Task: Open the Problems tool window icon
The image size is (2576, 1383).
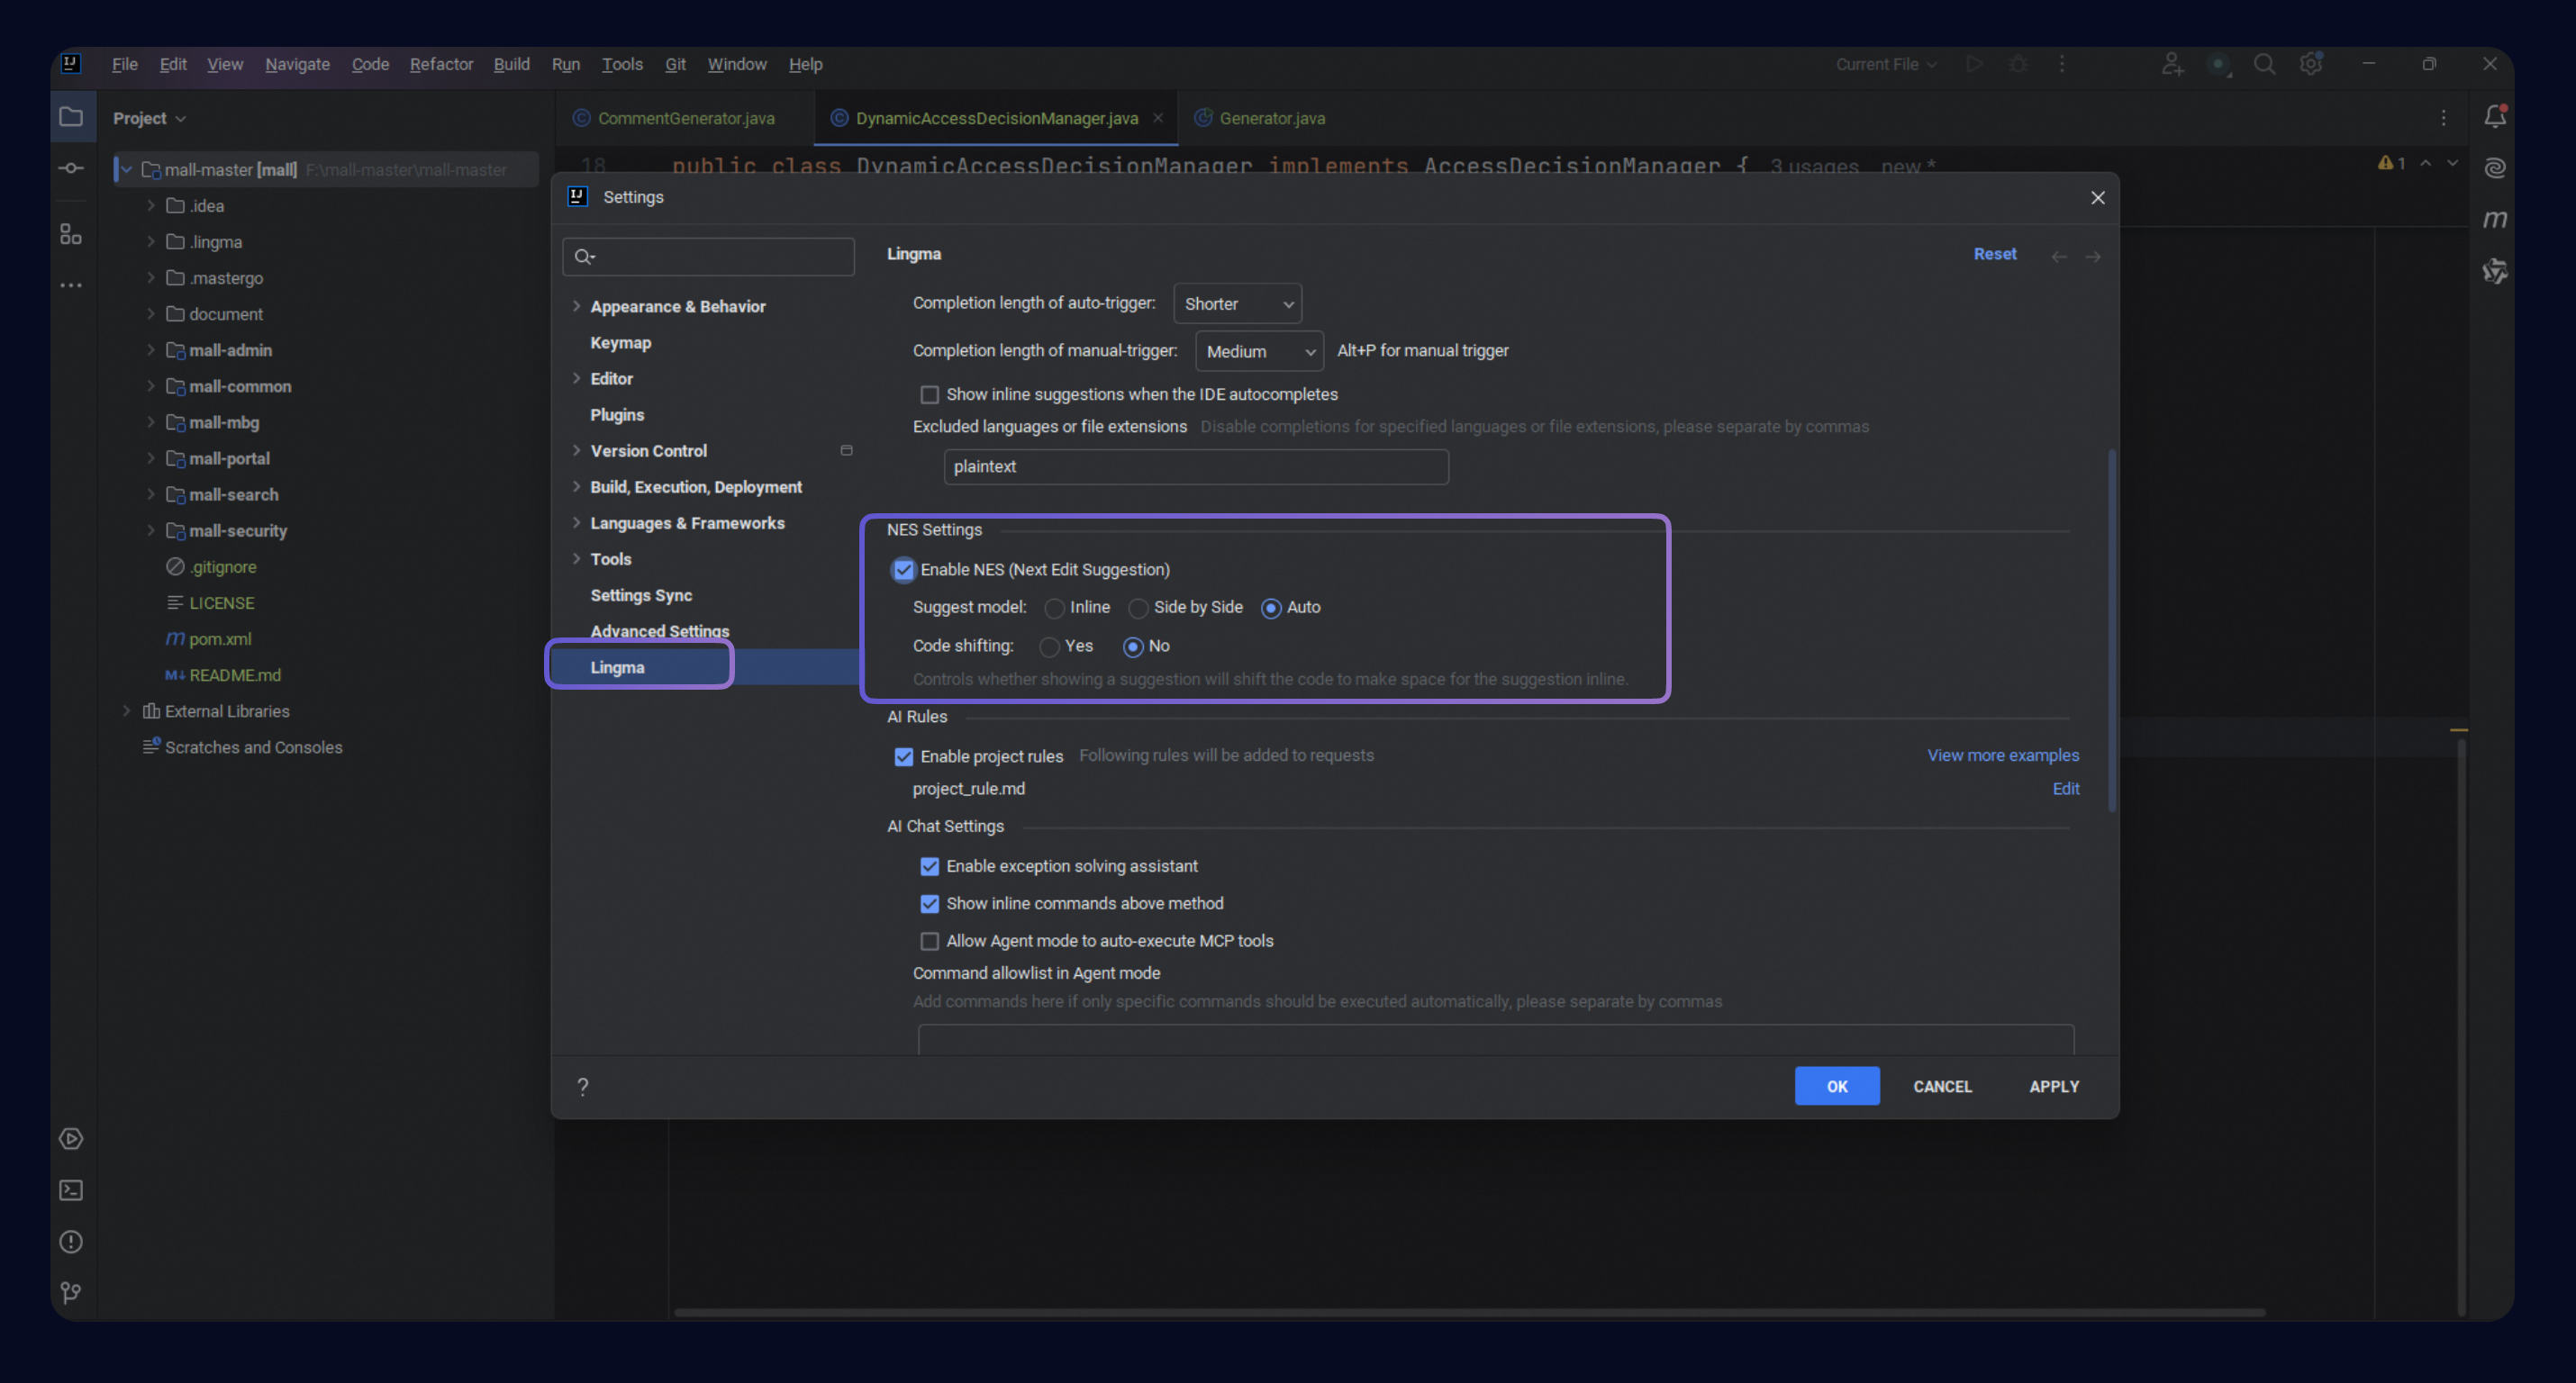Action: (71, 1242)
